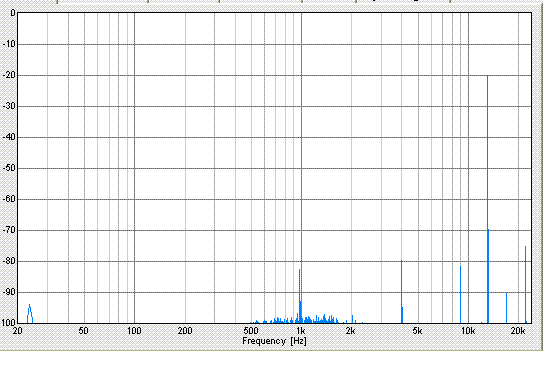Click the "-40" level axis label
The image size is (543, 384).
tap(9, 137)
